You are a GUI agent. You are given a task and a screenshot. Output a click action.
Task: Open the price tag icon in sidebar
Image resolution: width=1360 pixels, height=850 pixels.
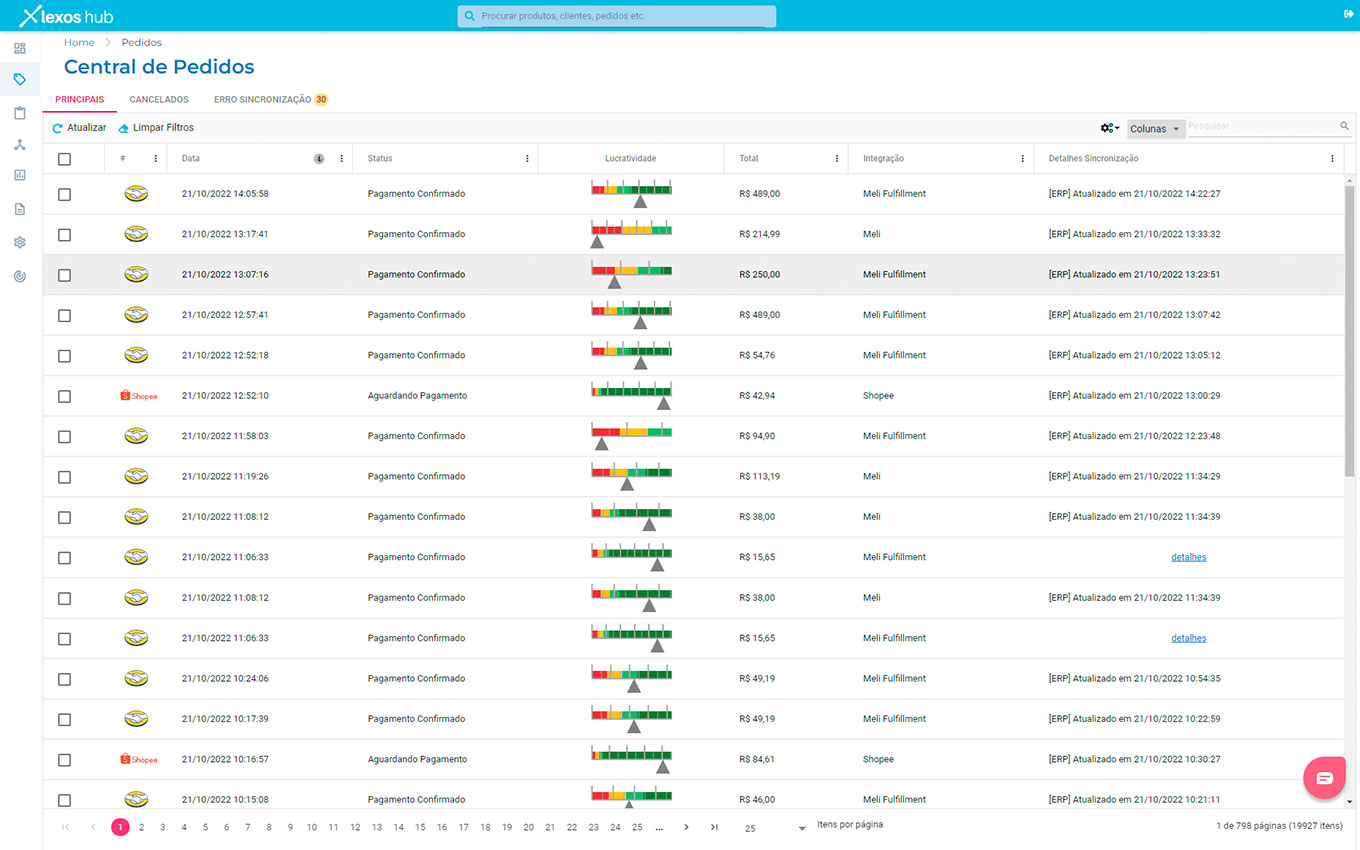pos(20,79)
